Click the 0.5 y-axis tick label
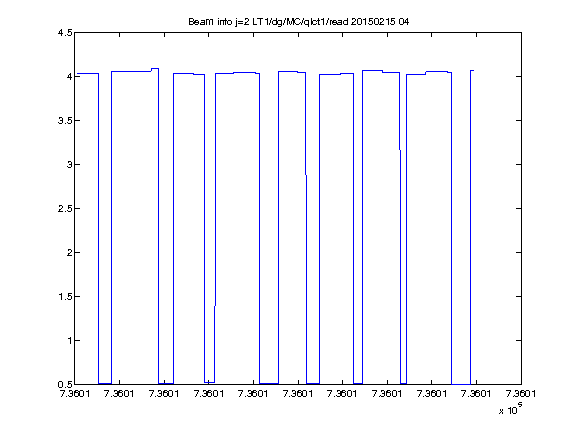576x432 pixels. (x=65, y=385)
